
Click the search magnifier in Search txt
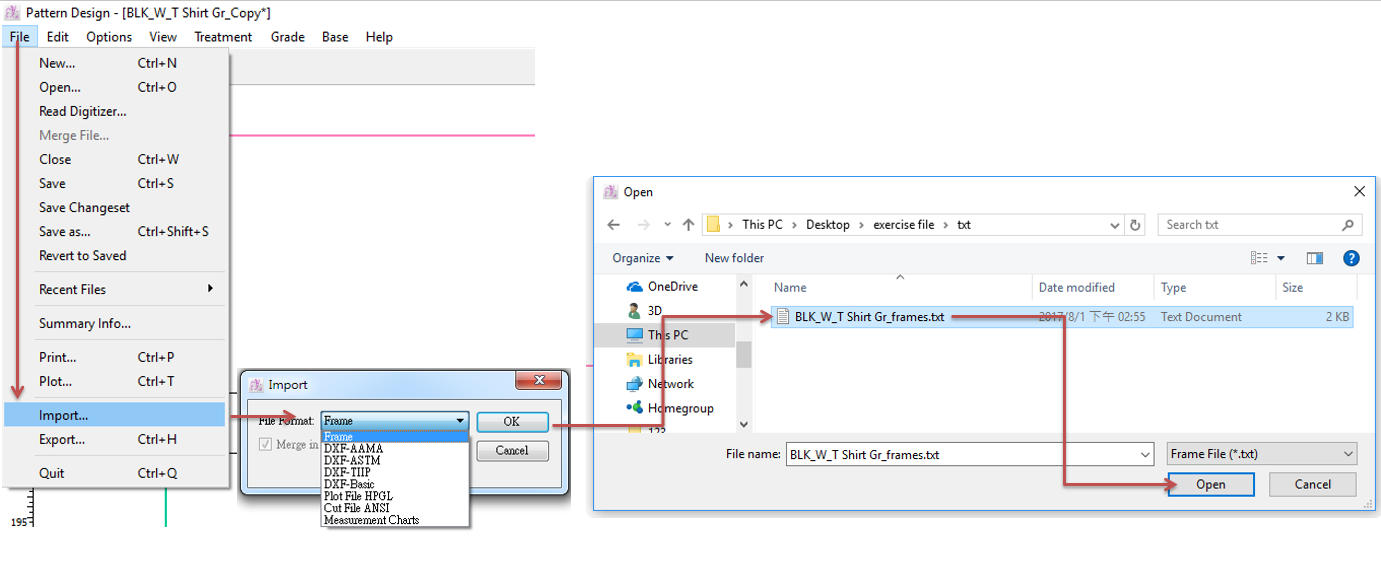[x=1347, y=225]
